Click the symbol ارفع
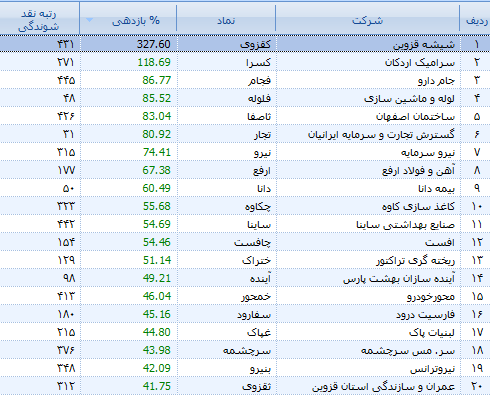The height and width of the screenshot is (395, 490). click(x=262, y=170)
